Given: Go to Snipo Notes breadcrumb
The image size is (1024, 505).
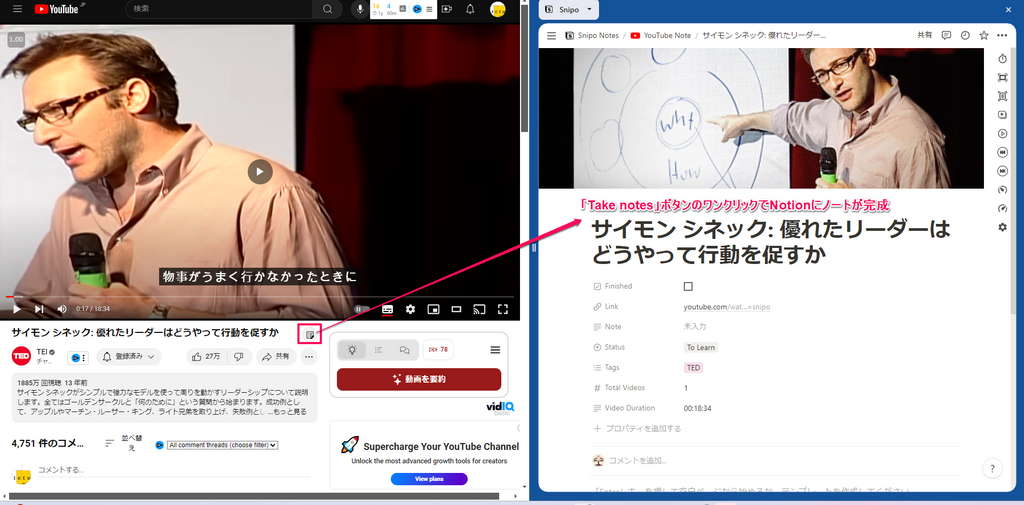Looking at the screenshot, I should click(x=592, y=35).
